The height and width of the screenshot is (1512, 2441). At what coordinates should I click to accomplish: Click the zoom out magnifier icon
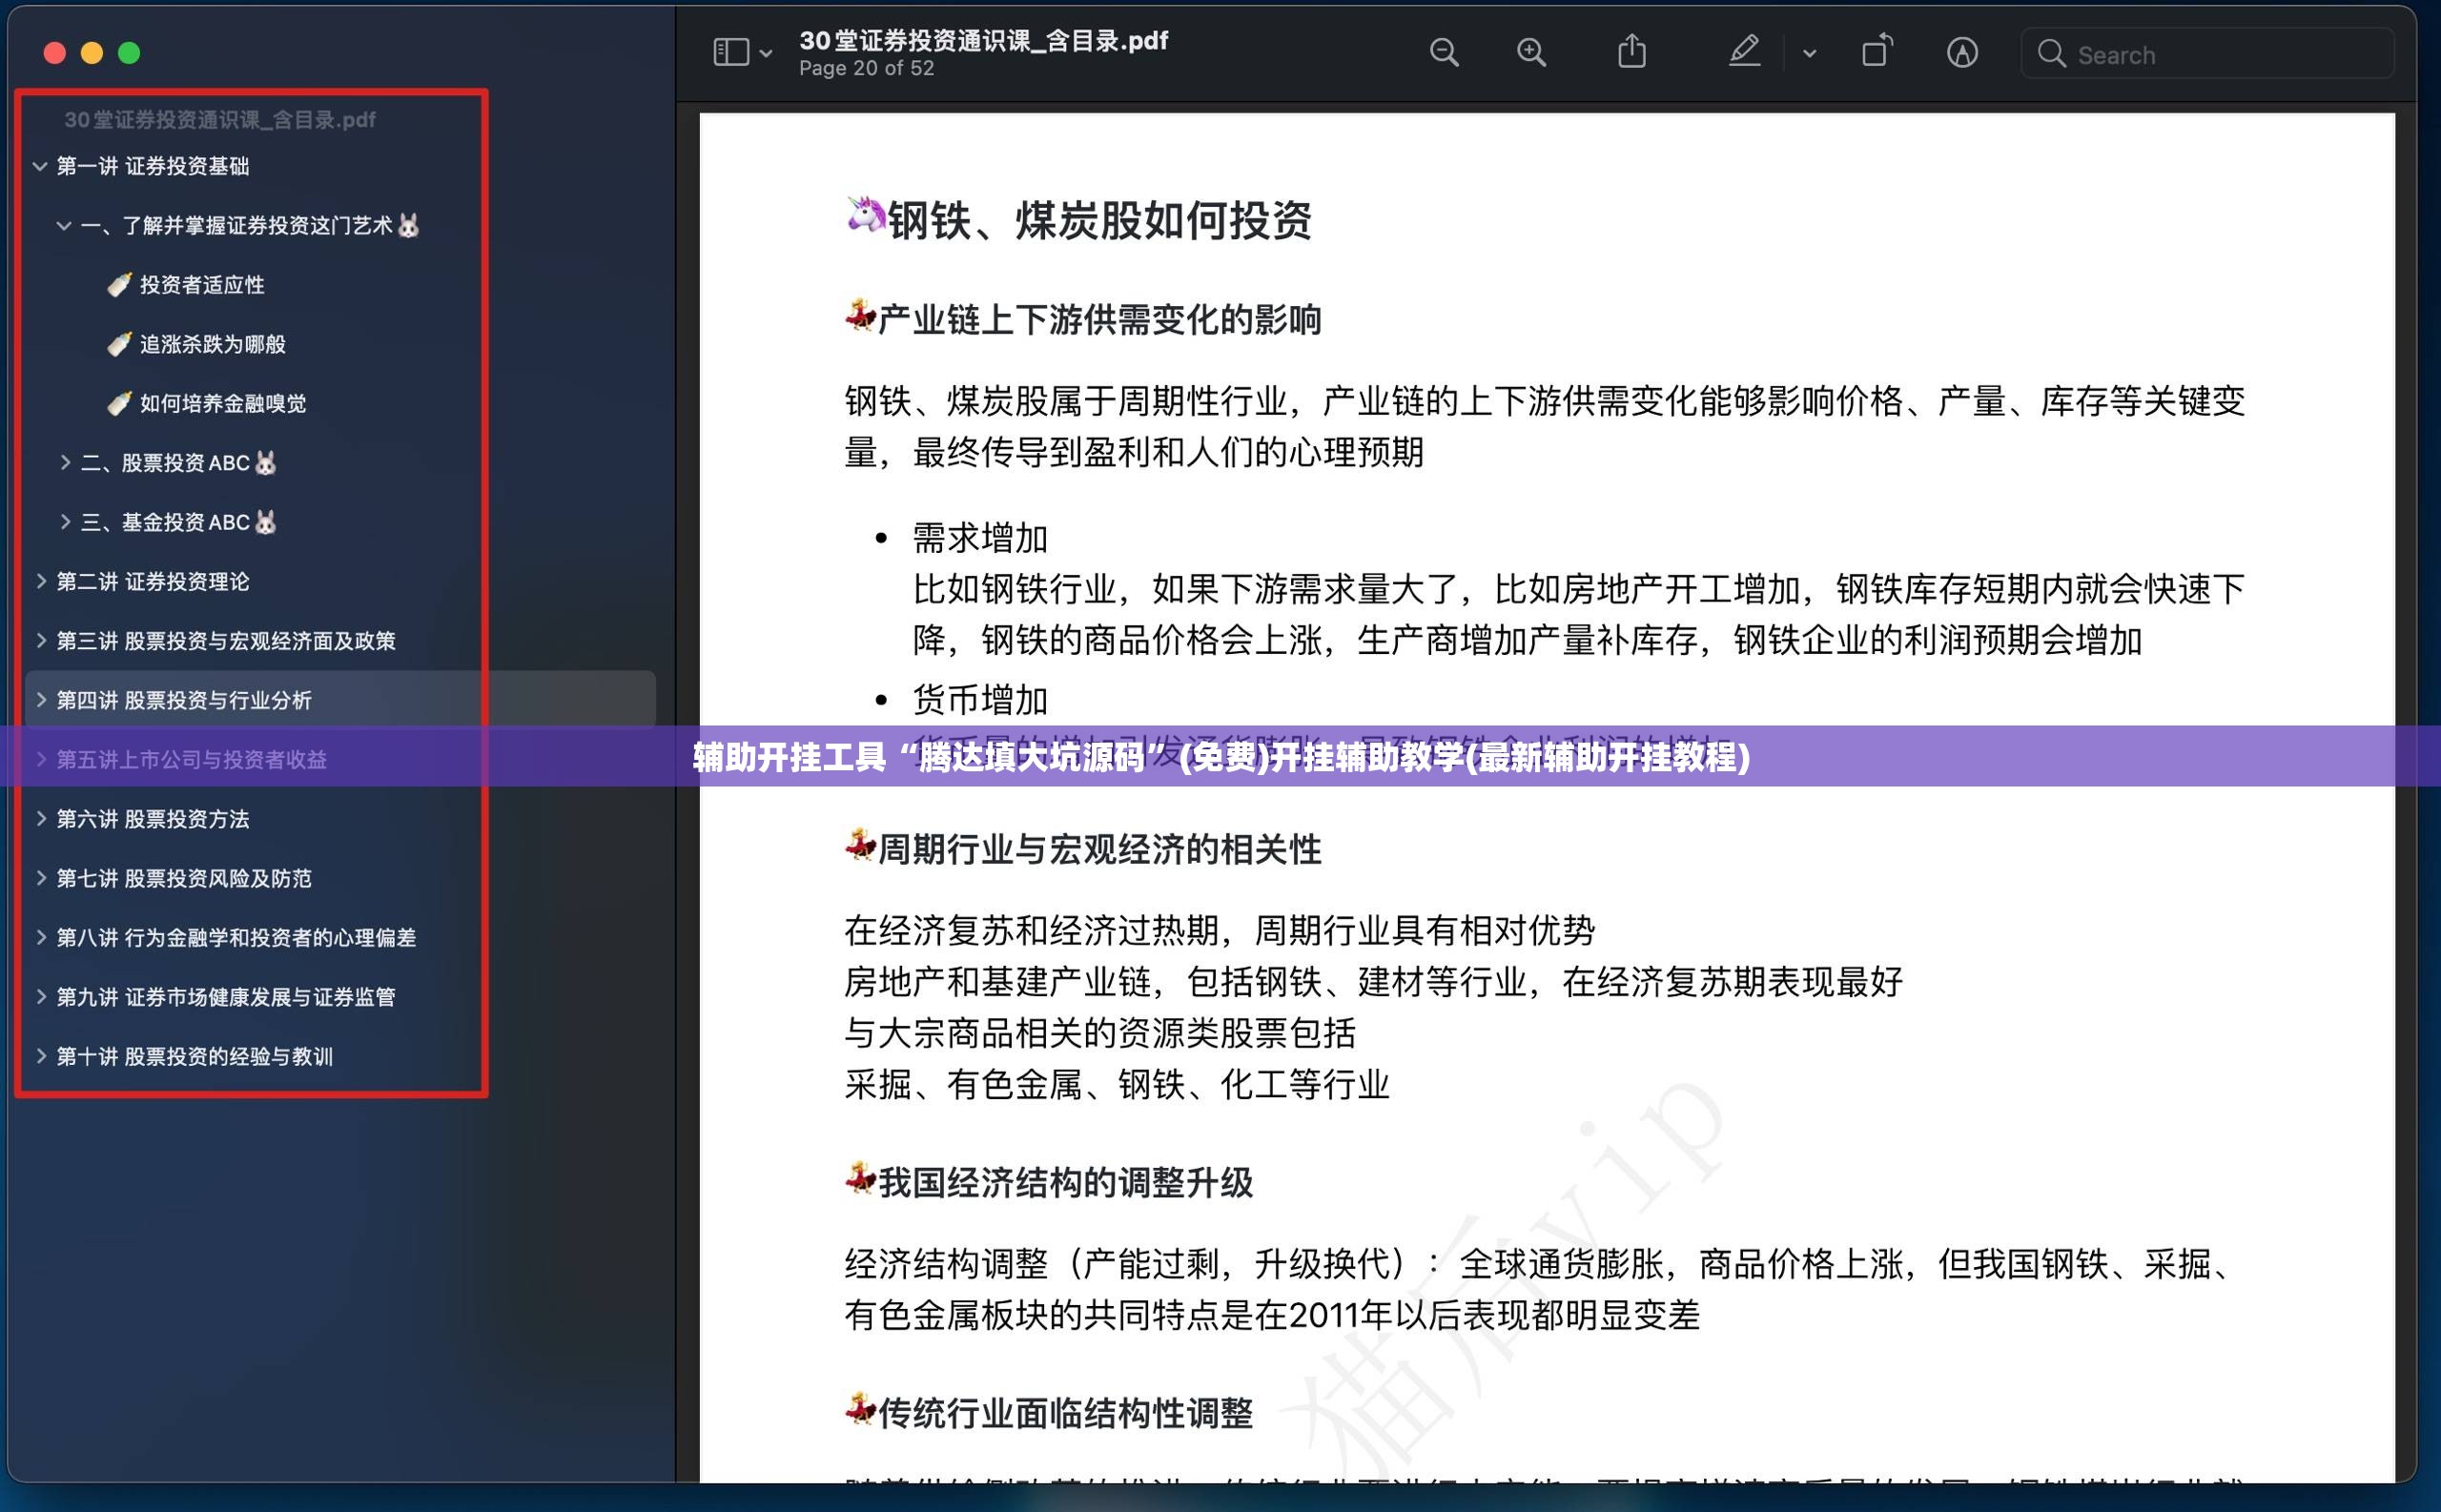point(1444,52)
